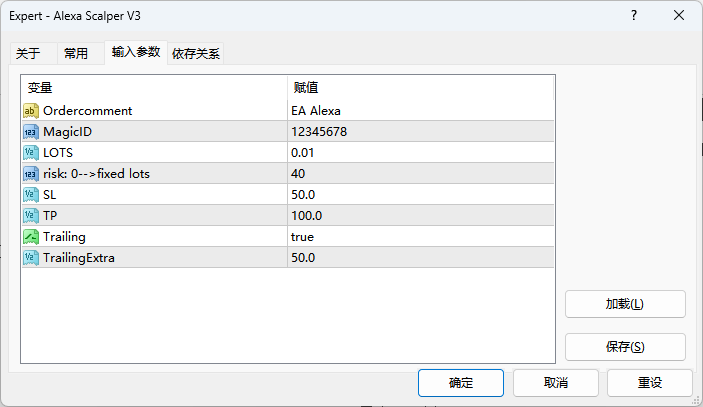The height and width of the screenshot is (407, 703).
Task: Select the icon next to SL variable
Action: click(x=31, y=195)
